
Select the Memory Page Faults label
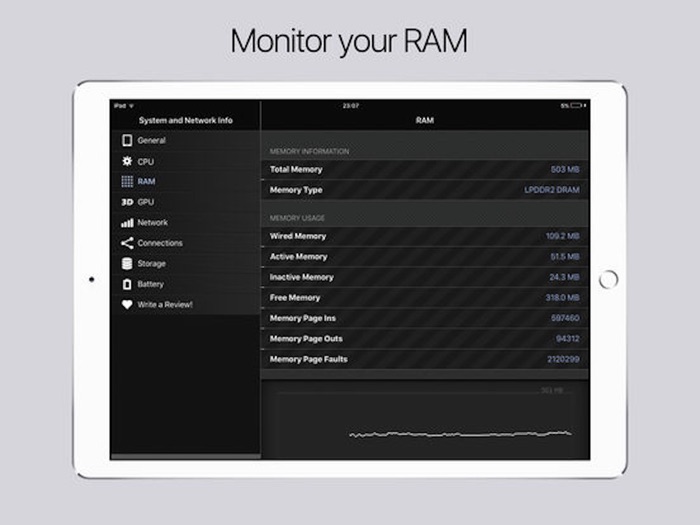308,359
